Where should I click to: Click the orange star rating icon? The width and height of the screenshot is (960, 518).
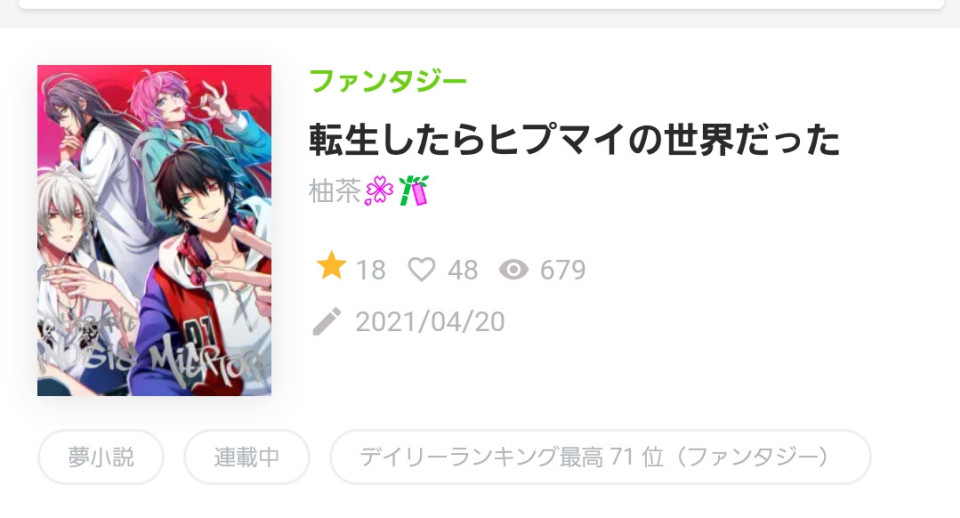331,266
